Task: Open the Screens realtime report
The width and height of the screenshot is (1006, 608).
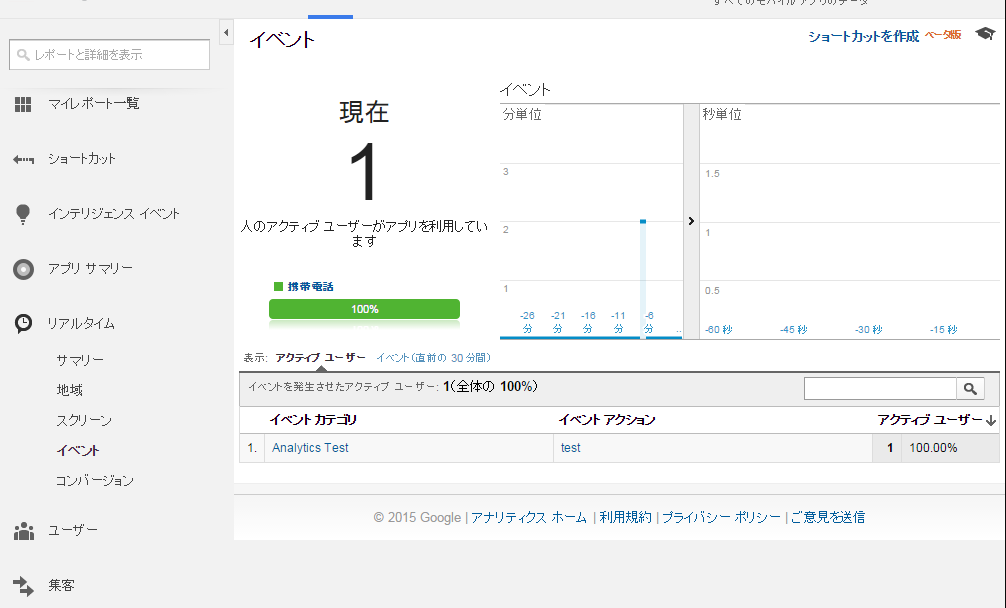Action: tap(84, 421)
